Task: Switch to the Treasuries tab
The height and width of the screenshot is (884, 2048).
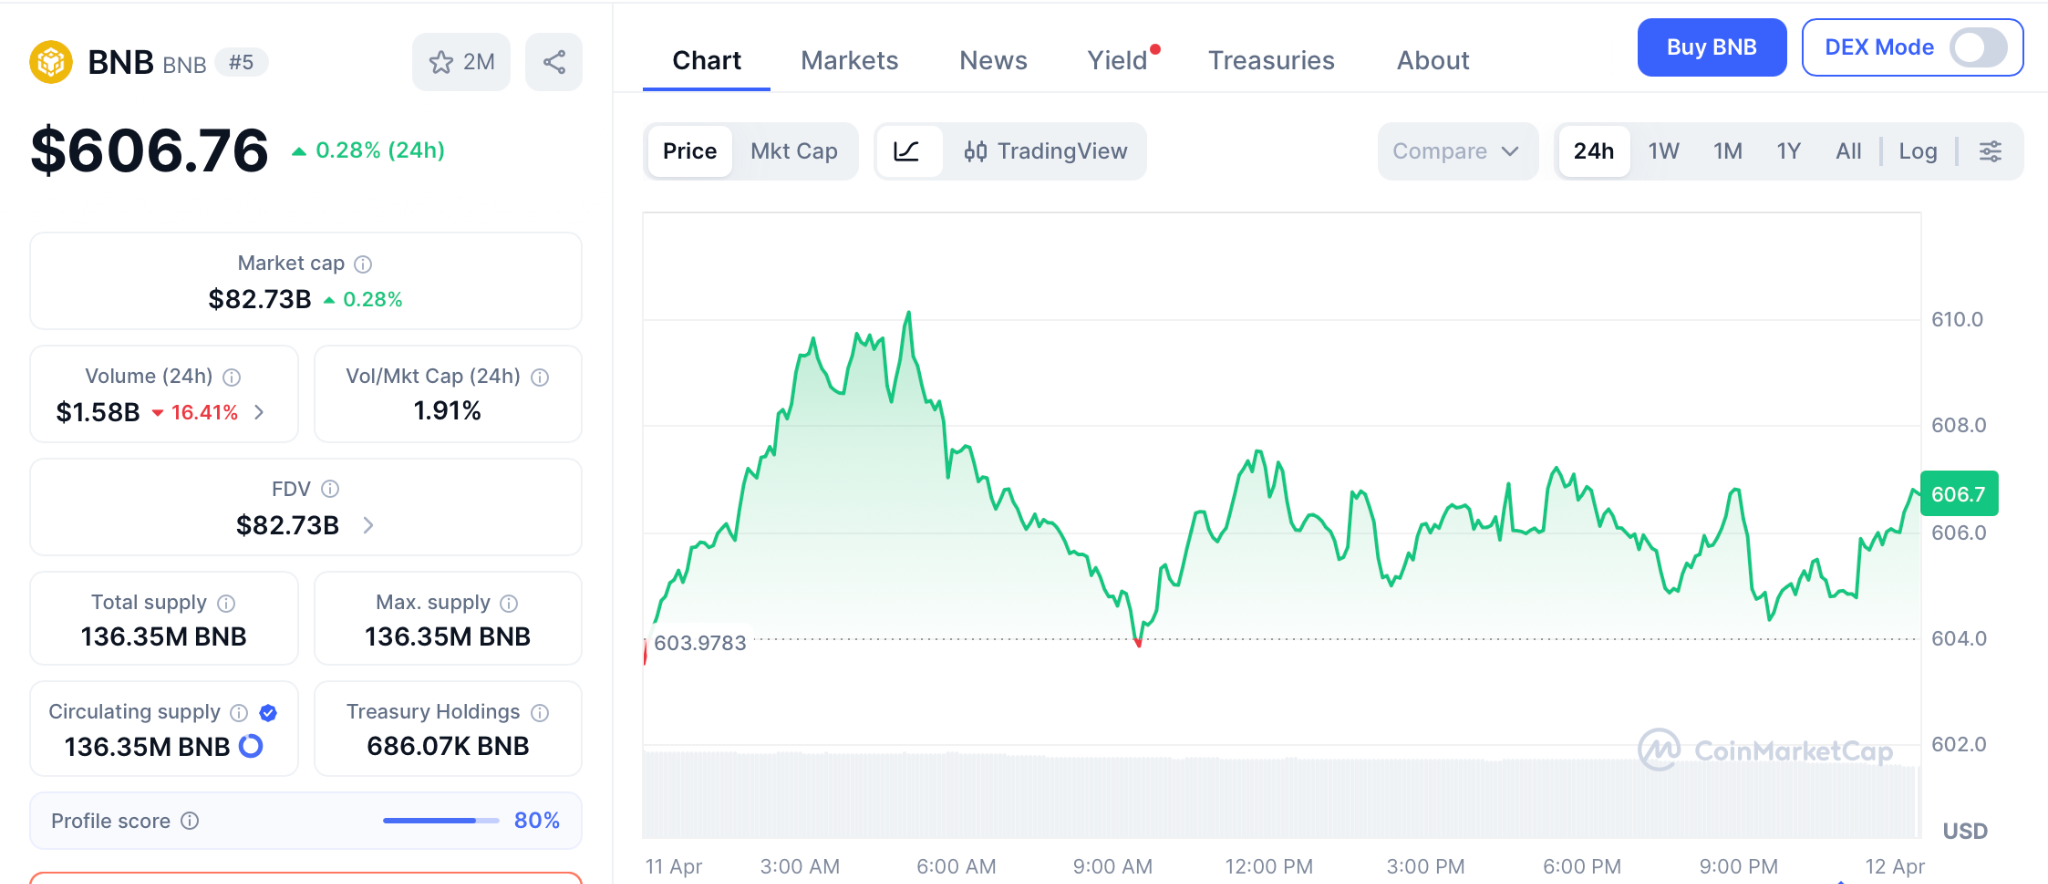Action: 1271,61
